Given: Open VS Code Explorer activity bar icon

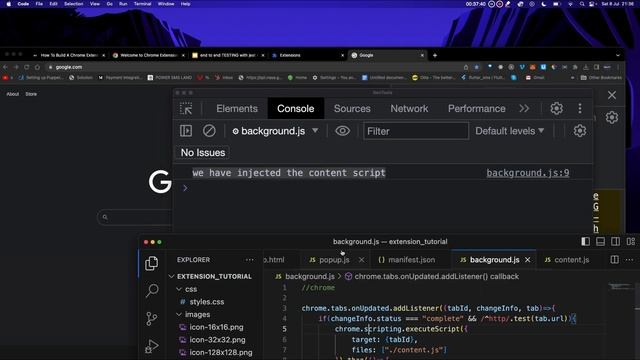Looking at the screenshot, I should (x=151, y=263).
